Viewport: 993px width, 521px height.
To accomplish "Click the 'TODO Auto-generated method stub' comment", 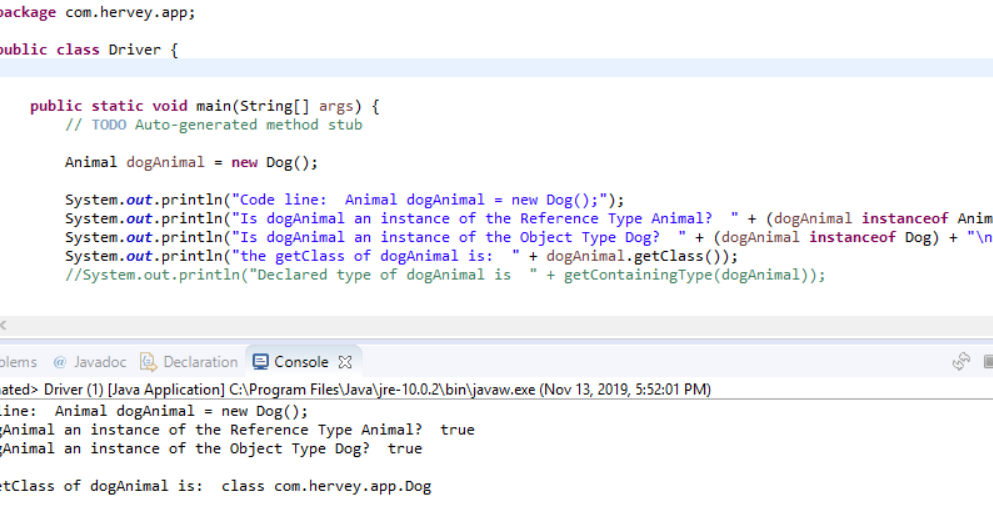I will click(x=213, y=125).
